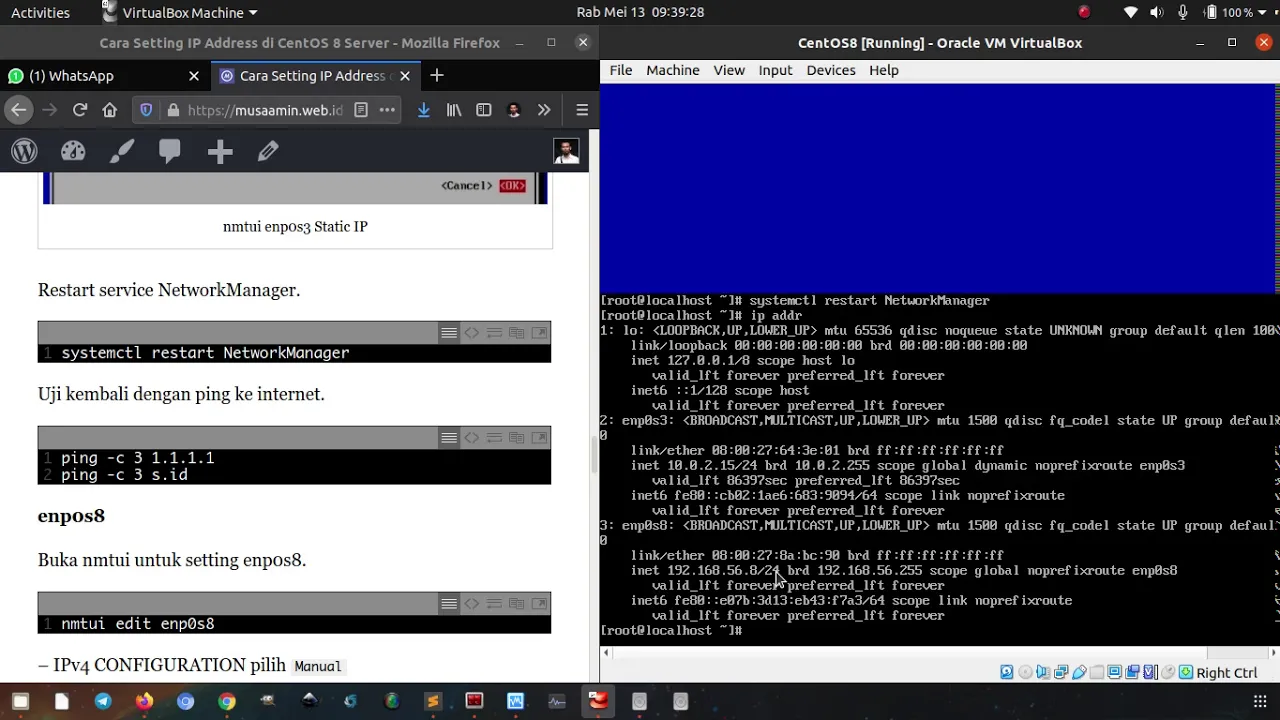Click the URL field musaamin.web.id
This screenshot has height=720, width=1280.
click(265, 110)
